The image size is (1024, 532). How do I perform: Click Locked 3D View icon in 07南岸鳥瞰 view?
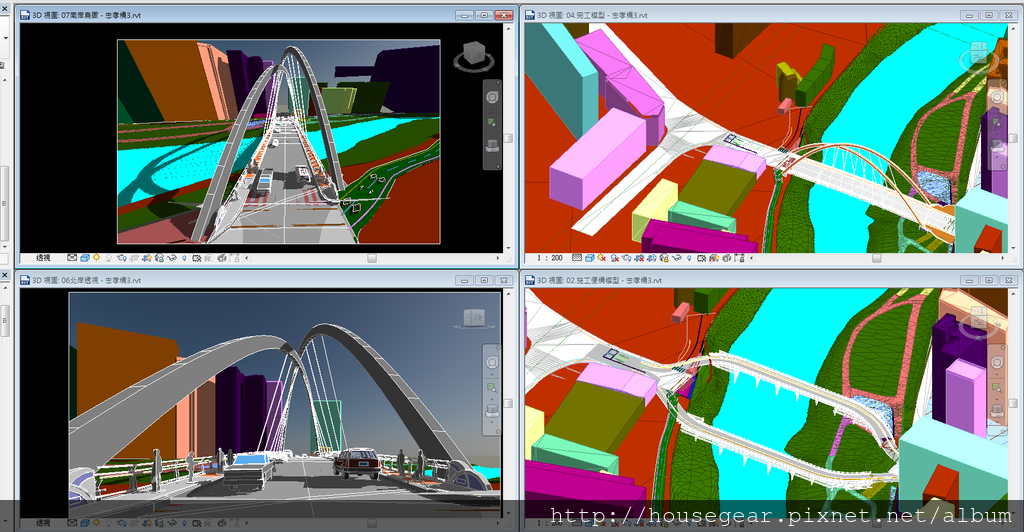[159, 258]
